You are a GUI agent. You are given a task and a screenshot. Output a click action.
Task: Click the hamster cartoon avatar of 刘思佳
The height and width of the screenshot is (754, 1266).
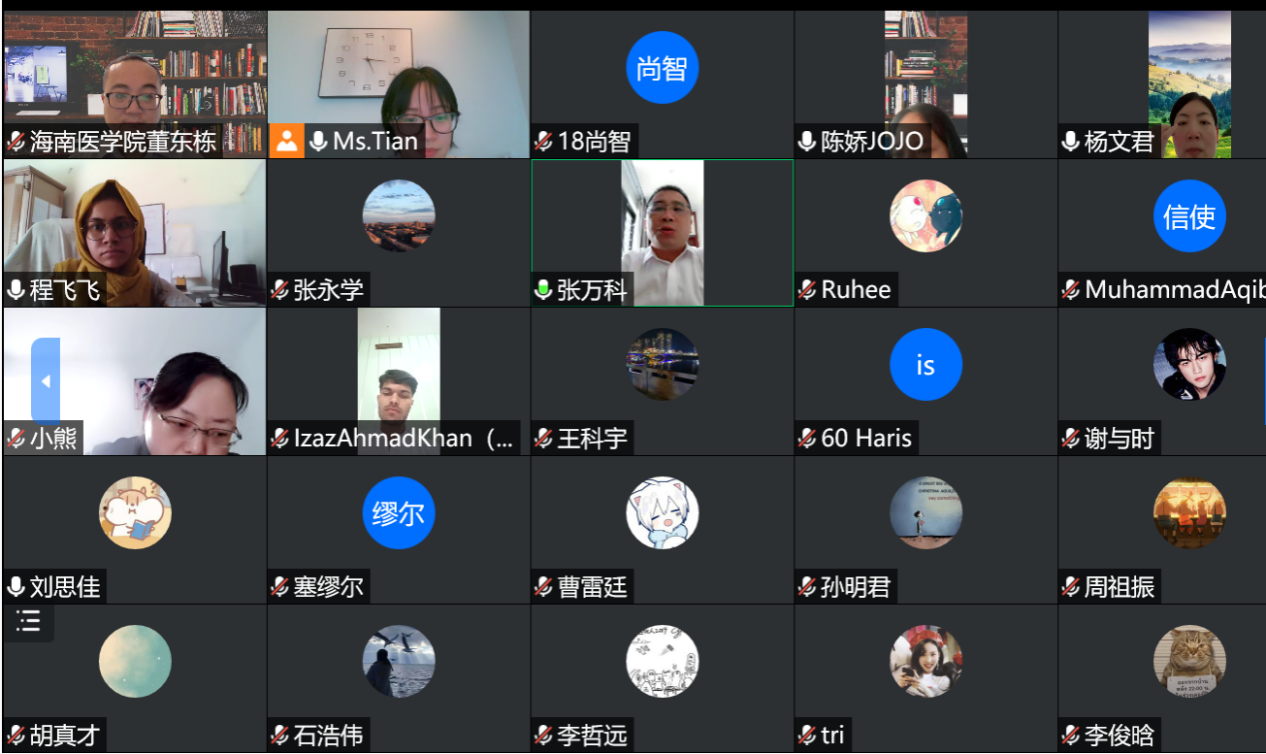click(135, 513)
